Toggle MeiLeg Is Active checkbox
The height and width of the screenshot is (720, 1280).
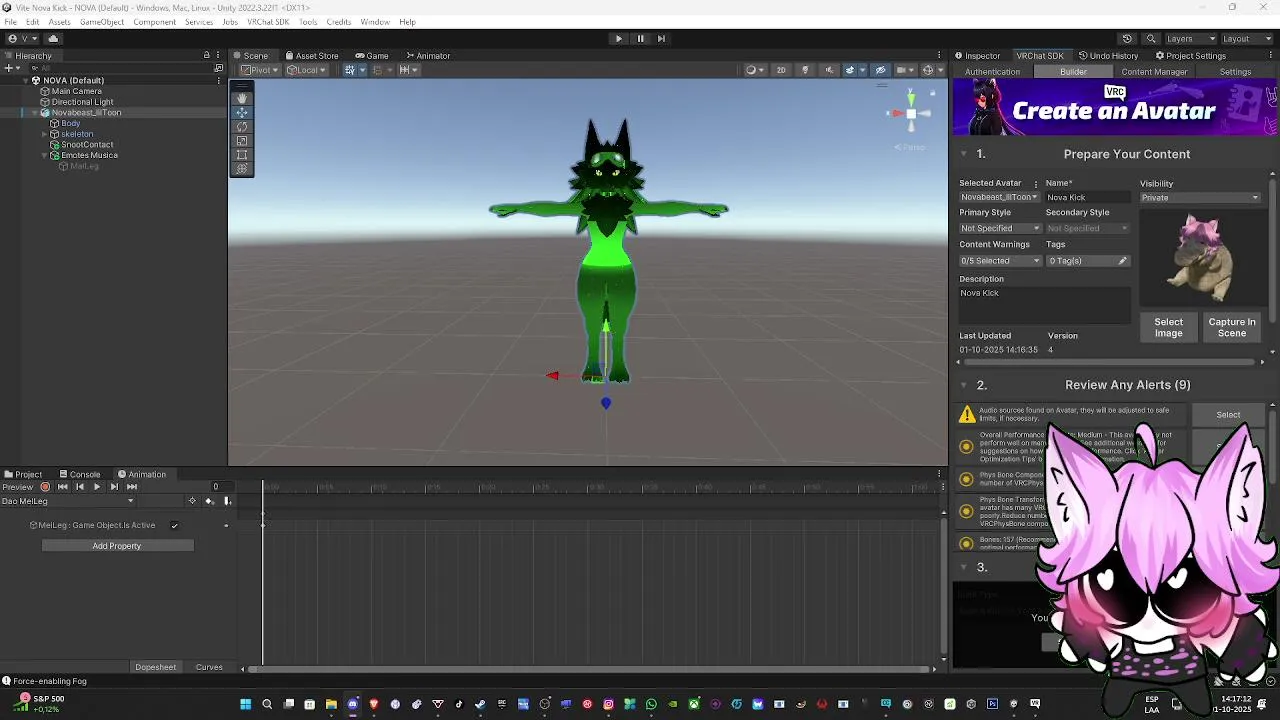point(175,525)
